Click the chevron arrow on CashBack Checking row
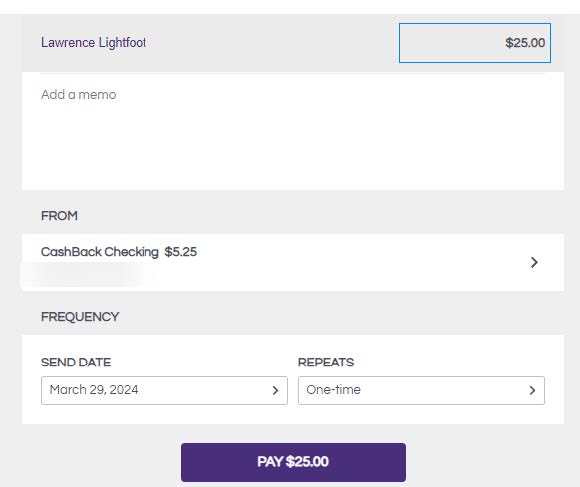The height and width of the screenshot is (487, 580). [534, 262]
